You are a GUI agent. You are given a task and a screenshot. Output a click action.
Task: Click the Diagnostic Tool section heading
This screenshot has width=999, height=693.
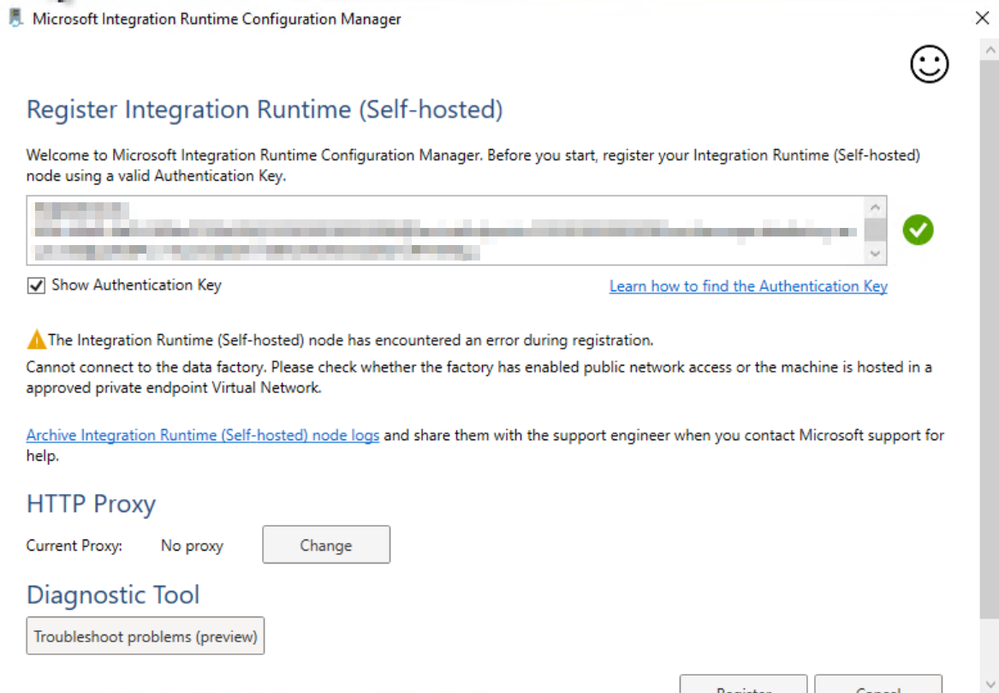[x=113, y=595]
